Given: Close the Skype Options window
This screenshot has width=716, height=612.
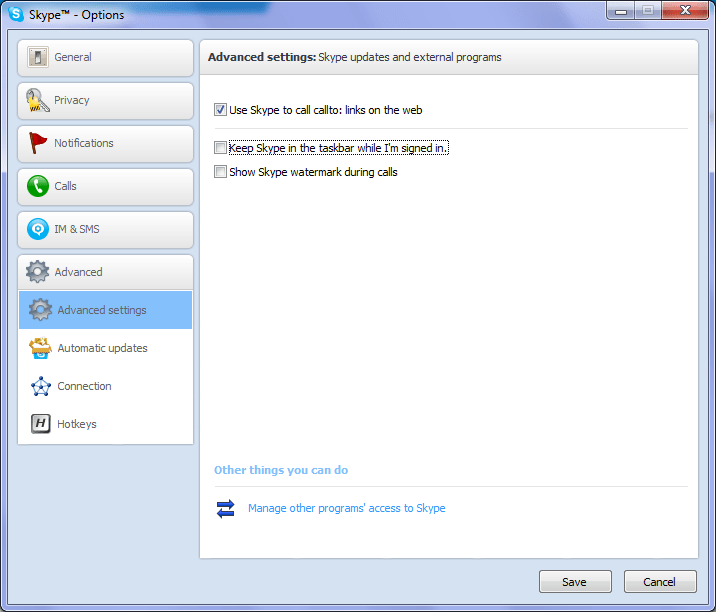Looking at the screenshot, I should 684,11.
